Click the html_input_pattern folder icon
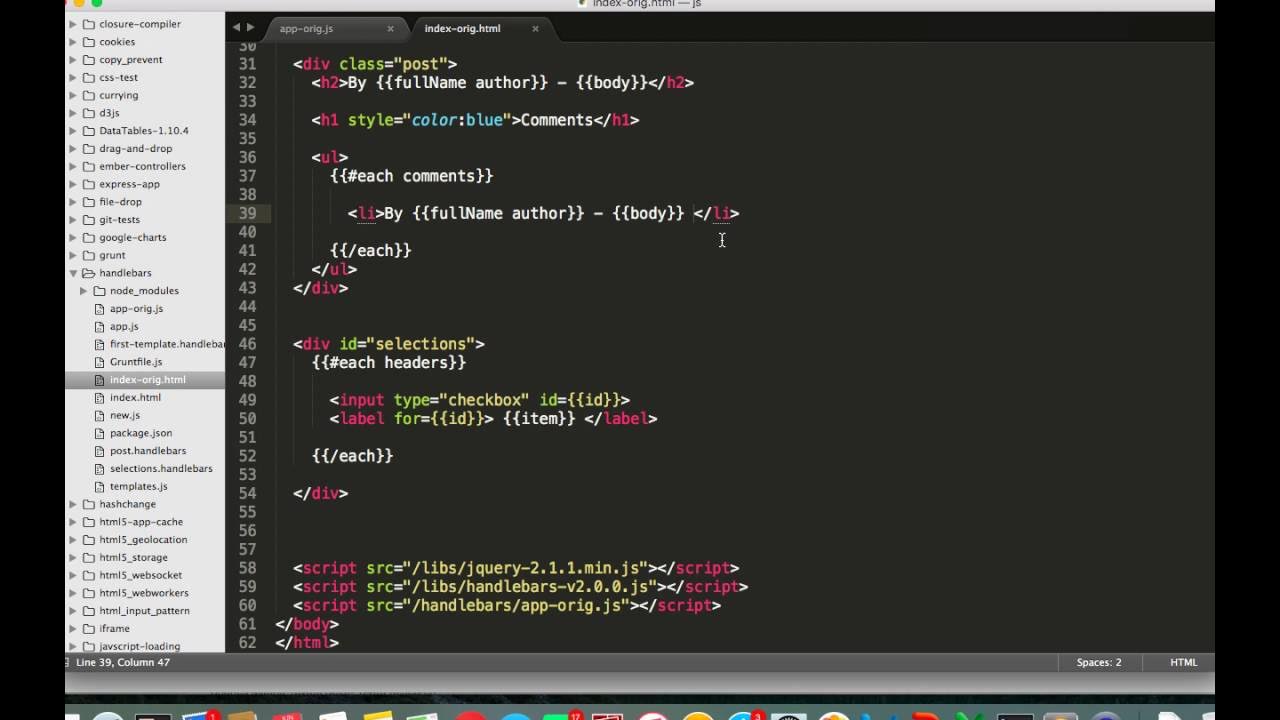This screenshot has height=720, width=1280. [89, 611]
